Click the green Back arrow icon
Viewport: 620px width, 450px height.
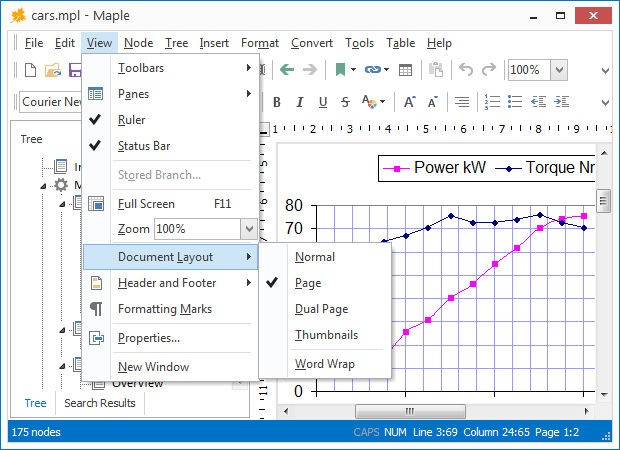287,70
